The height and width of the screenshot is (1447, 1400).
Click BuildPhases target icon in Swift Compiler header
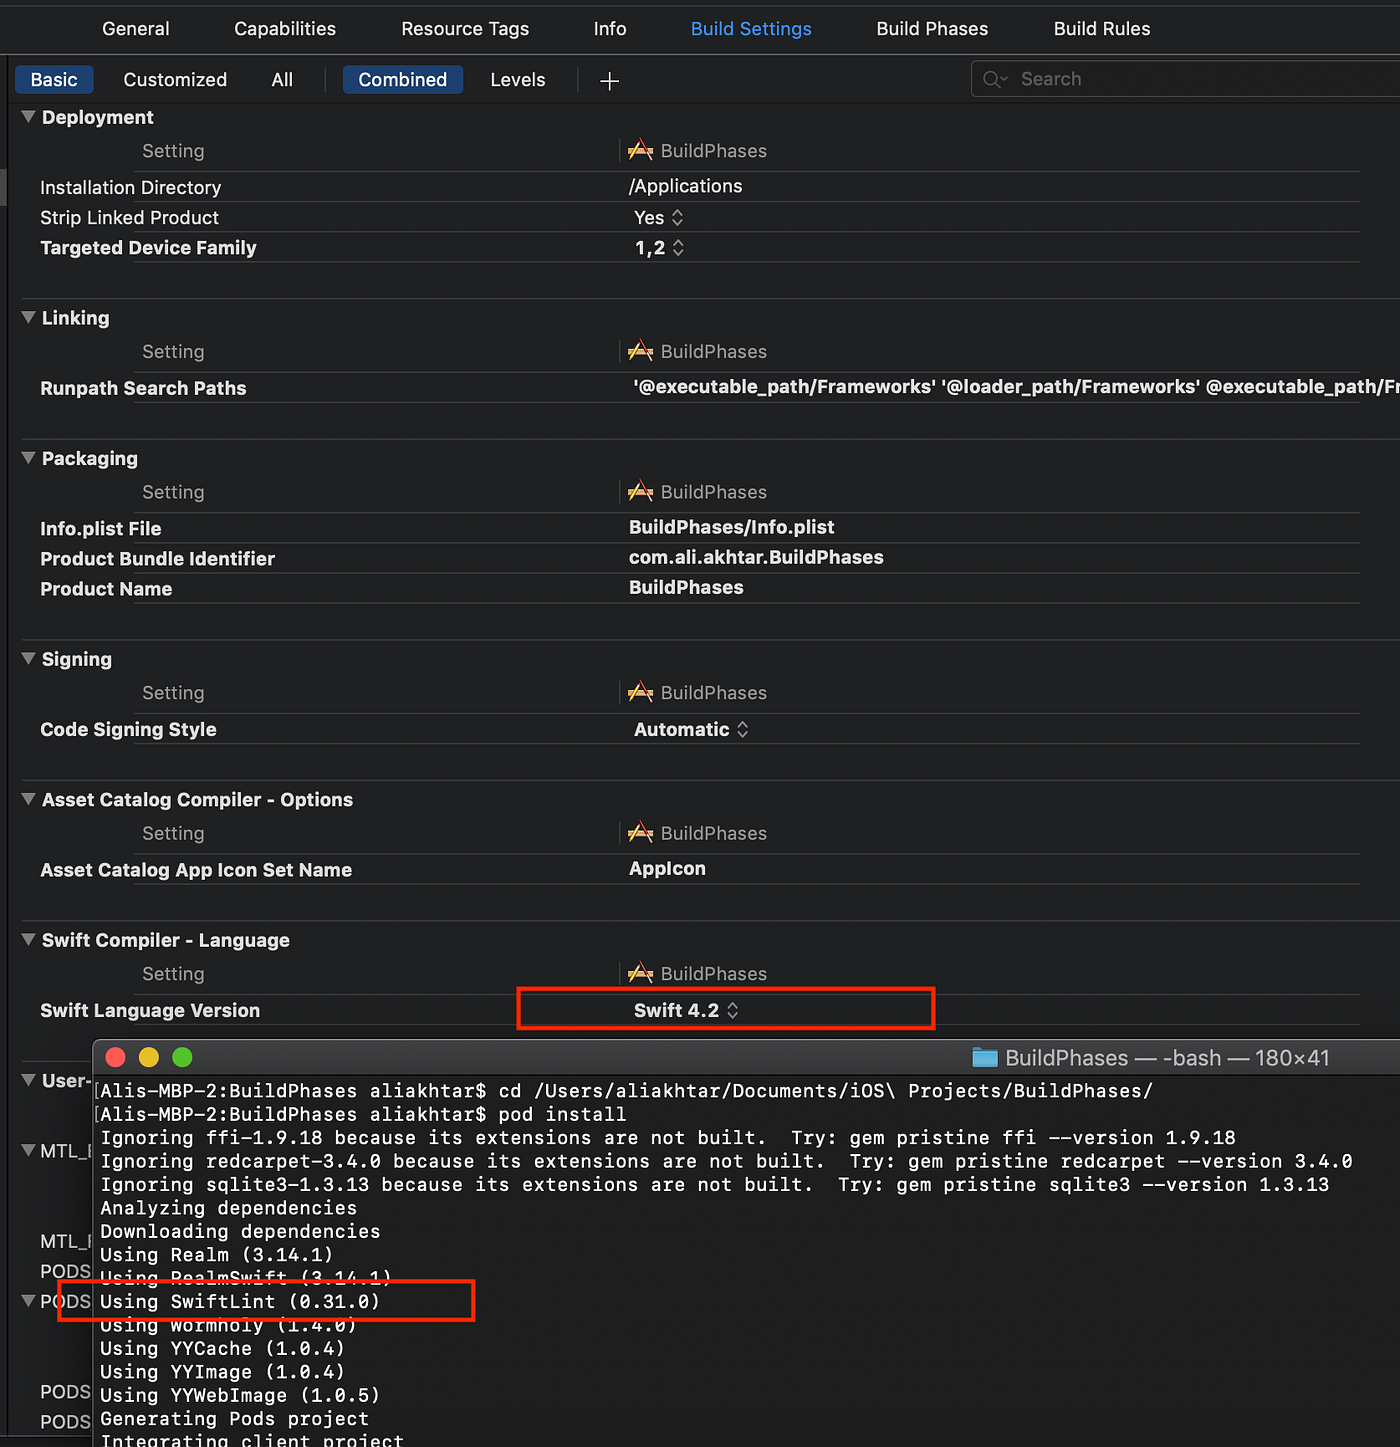[x=640, y=974]
